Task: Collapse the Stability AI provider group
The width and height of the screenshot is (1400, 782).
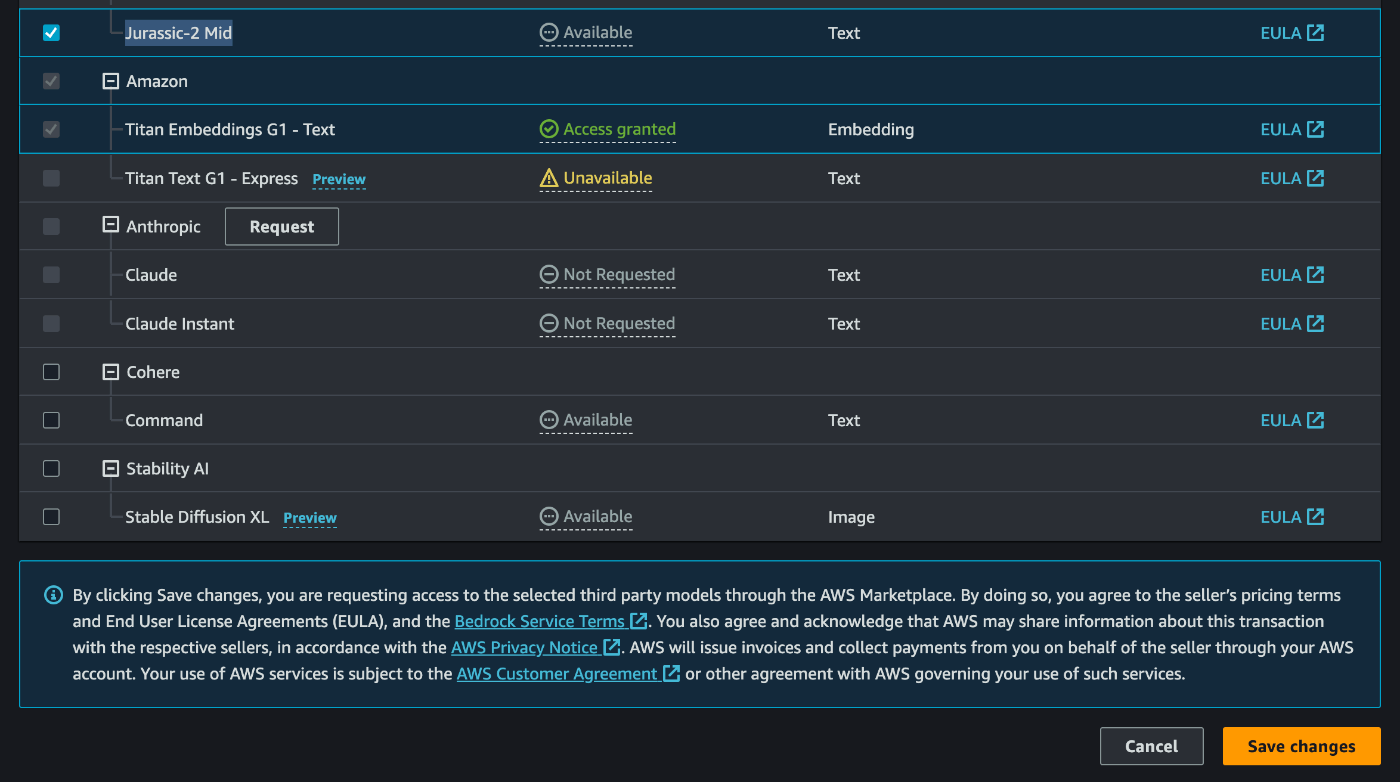Action: pyautogui.click(x=111, y=469)
